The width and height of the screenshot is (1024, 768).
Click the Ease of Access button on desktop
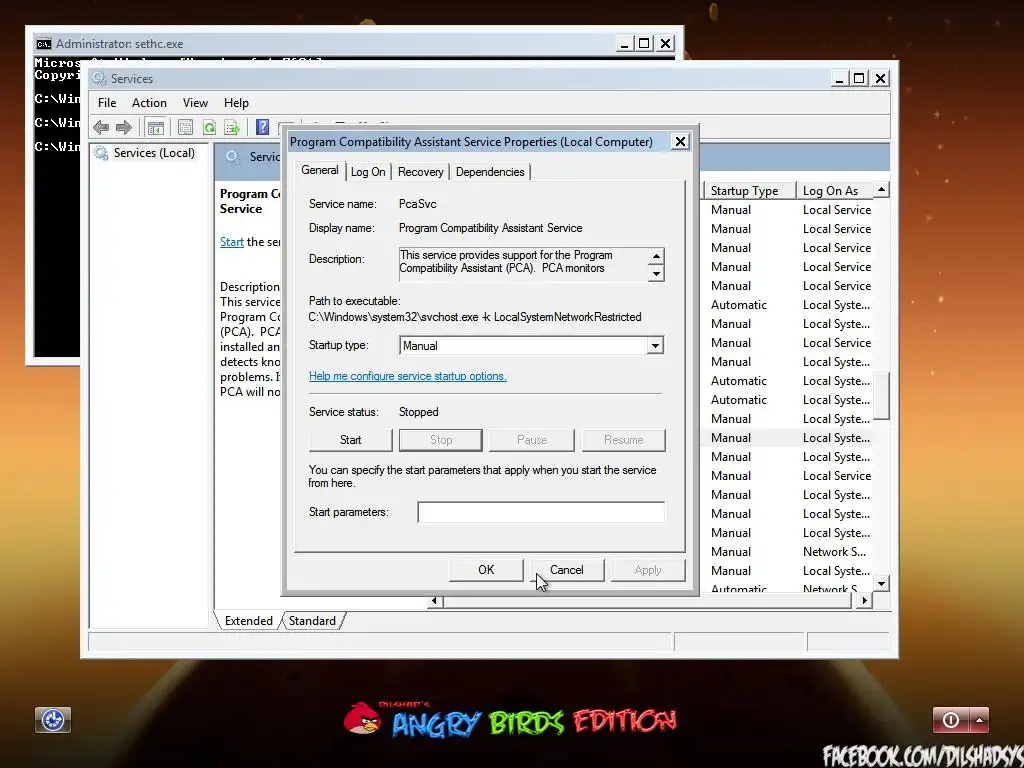(x=53, y=720)
